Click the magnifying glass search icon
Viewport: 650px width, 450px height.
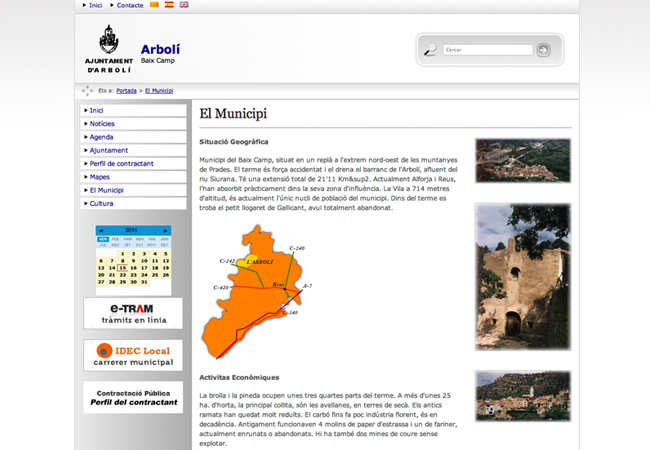[x=430, y=50]
